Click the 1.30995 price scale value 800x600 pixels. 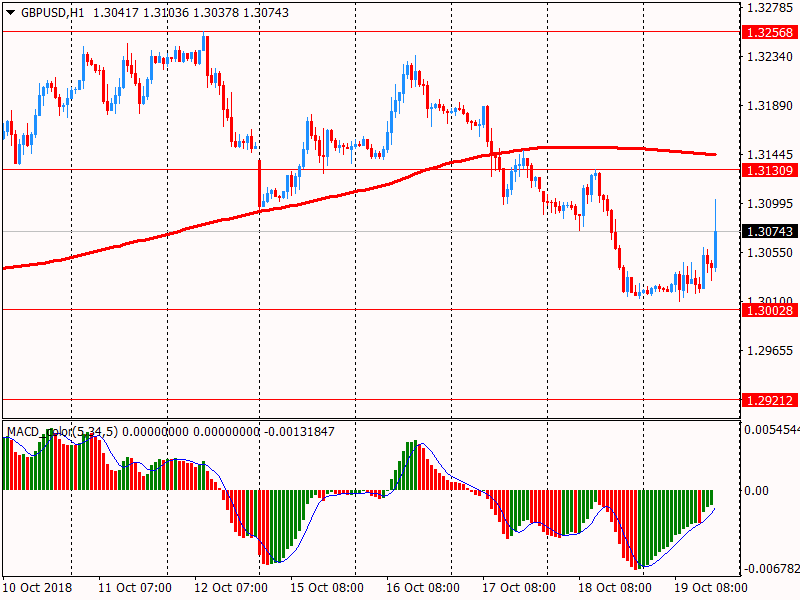tap(770, 204)
